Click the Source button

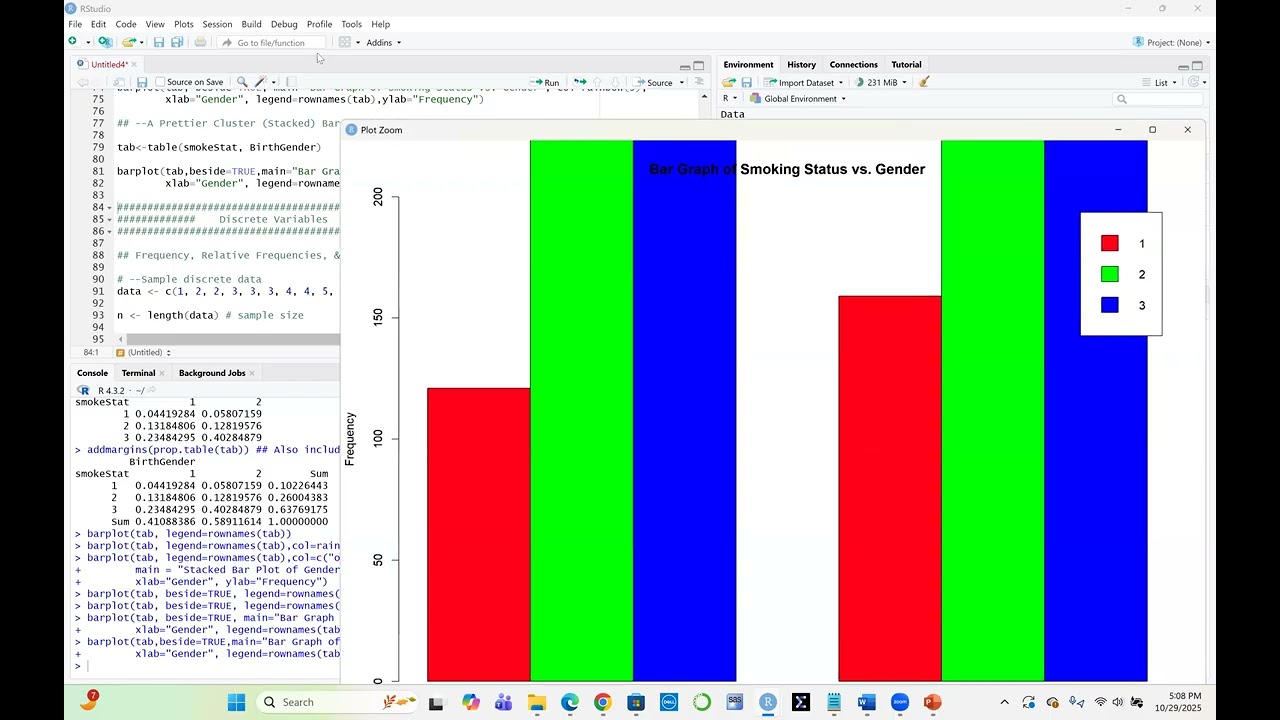tap(654, 82)
